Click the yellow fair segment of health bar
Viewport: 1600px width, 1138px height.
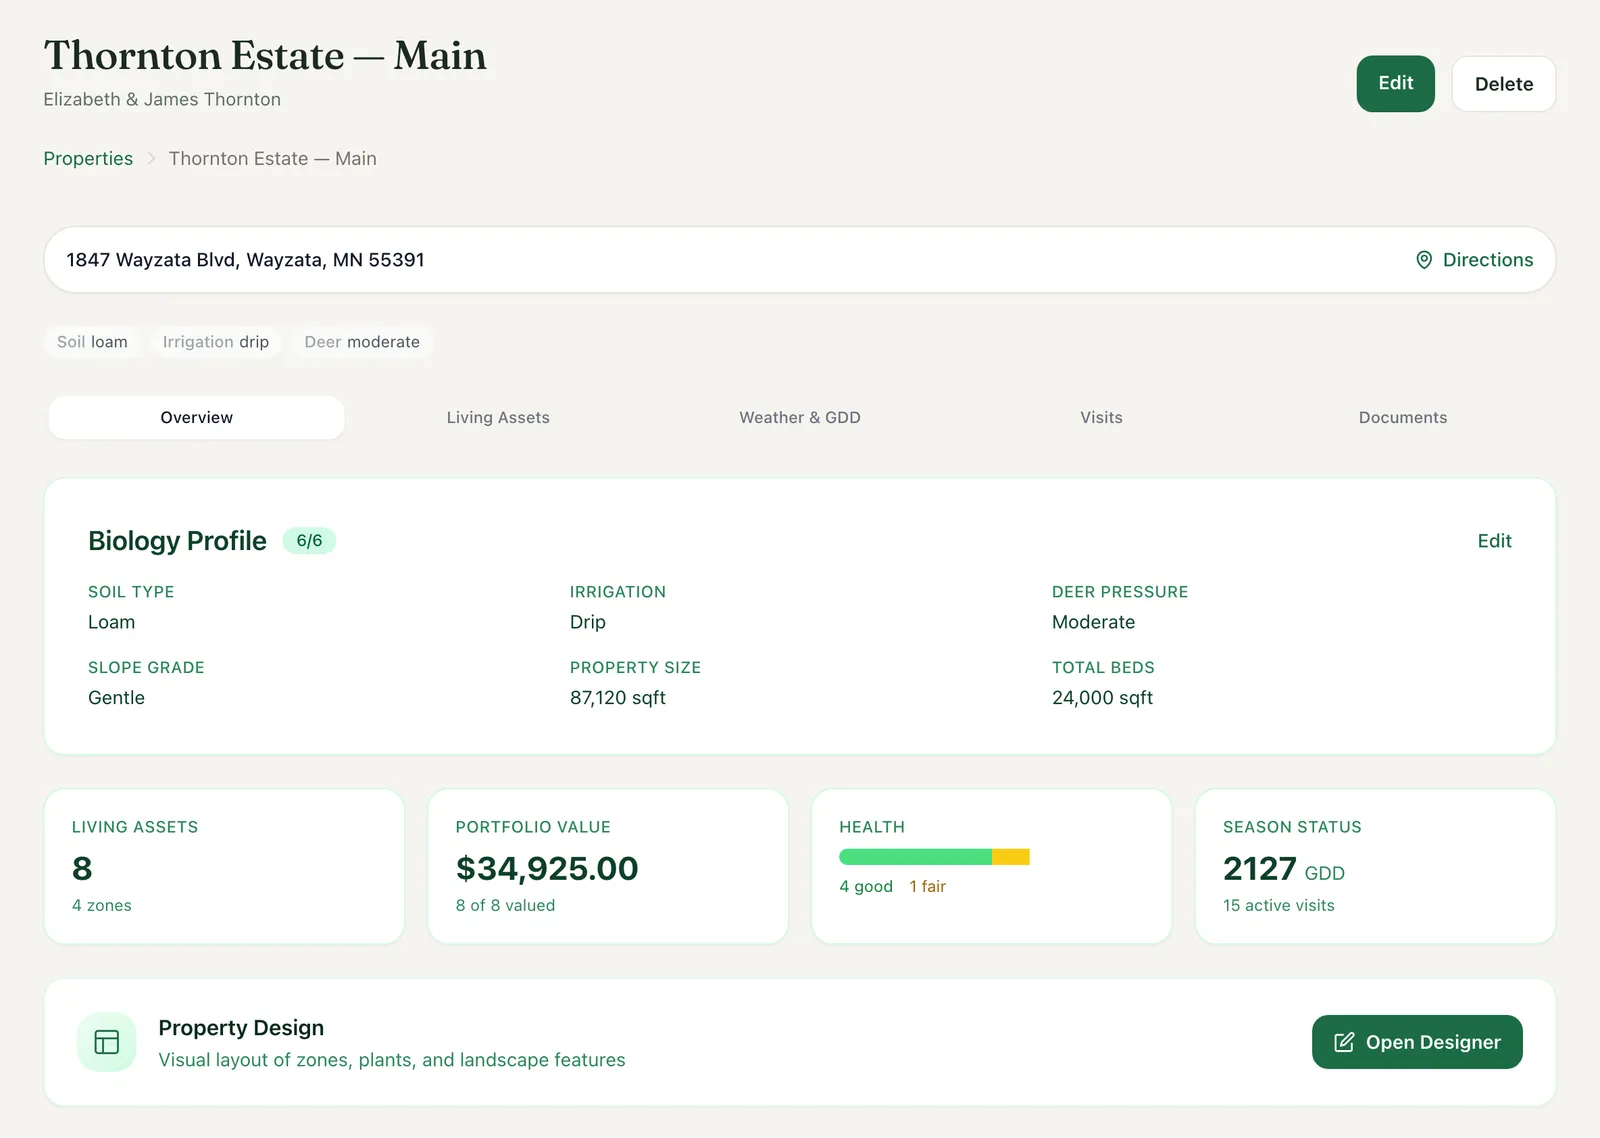click(x=1011, y=857)
